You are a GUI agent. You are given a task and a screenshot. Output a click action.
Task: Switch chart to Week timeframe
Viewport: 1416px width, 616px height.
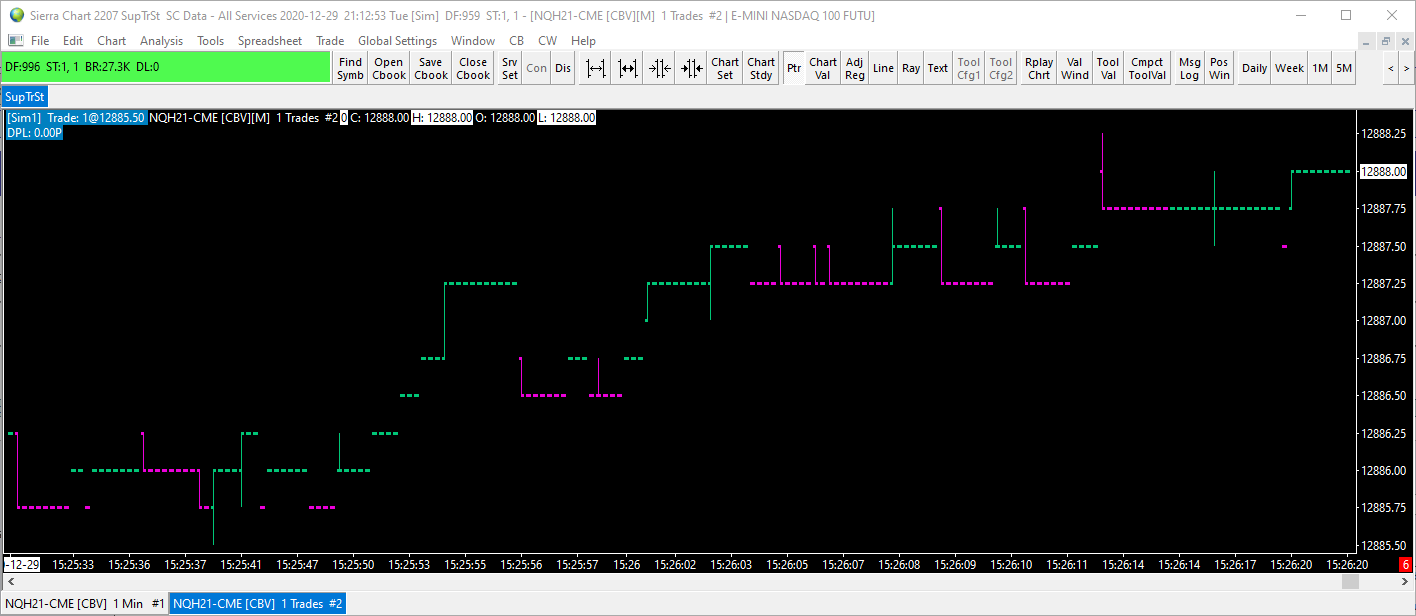point(1289,68)
